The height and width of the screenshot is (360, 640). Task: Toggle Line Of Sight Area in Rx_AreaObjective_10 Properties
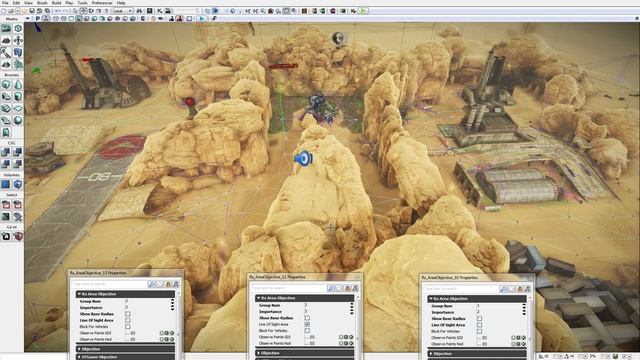tap(479, 325)
